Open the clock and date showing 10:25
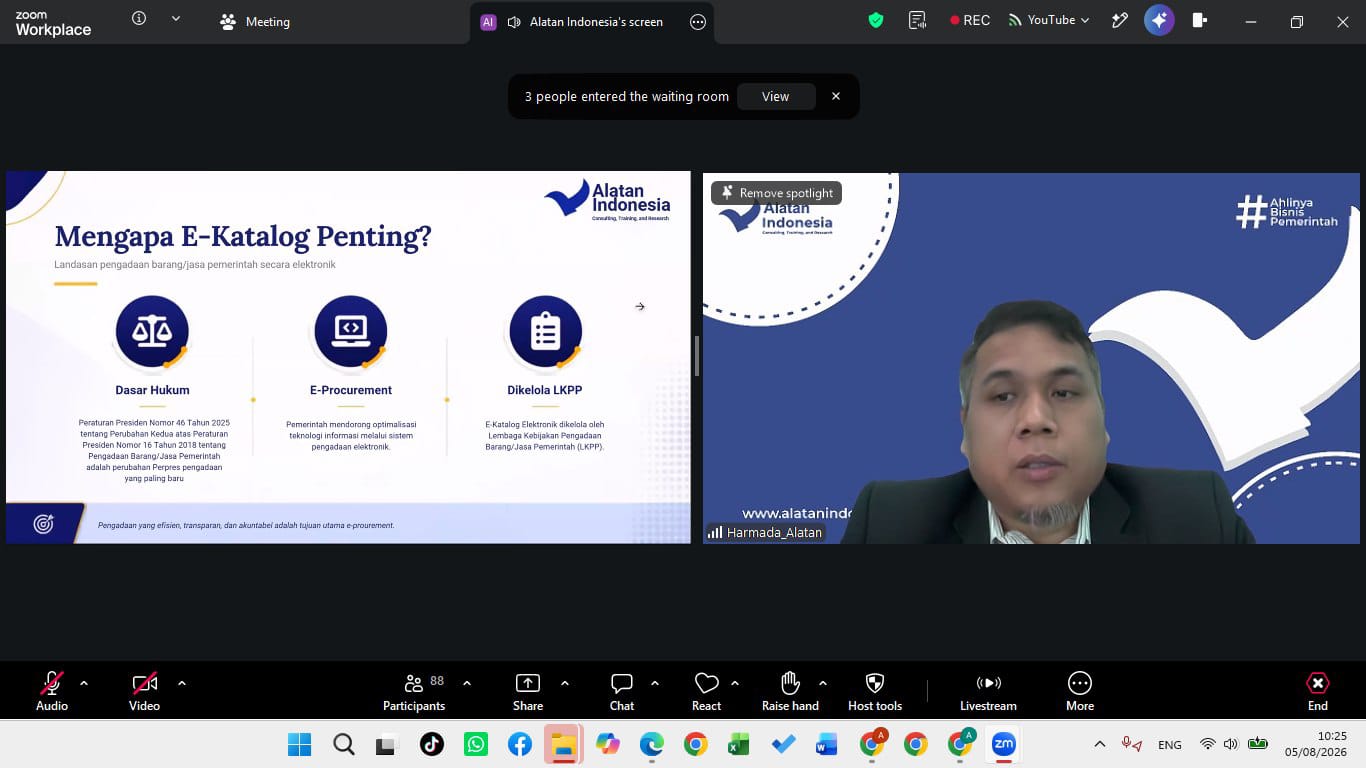This screenshot has height=768, width=1366. (x=1318, y=744)
